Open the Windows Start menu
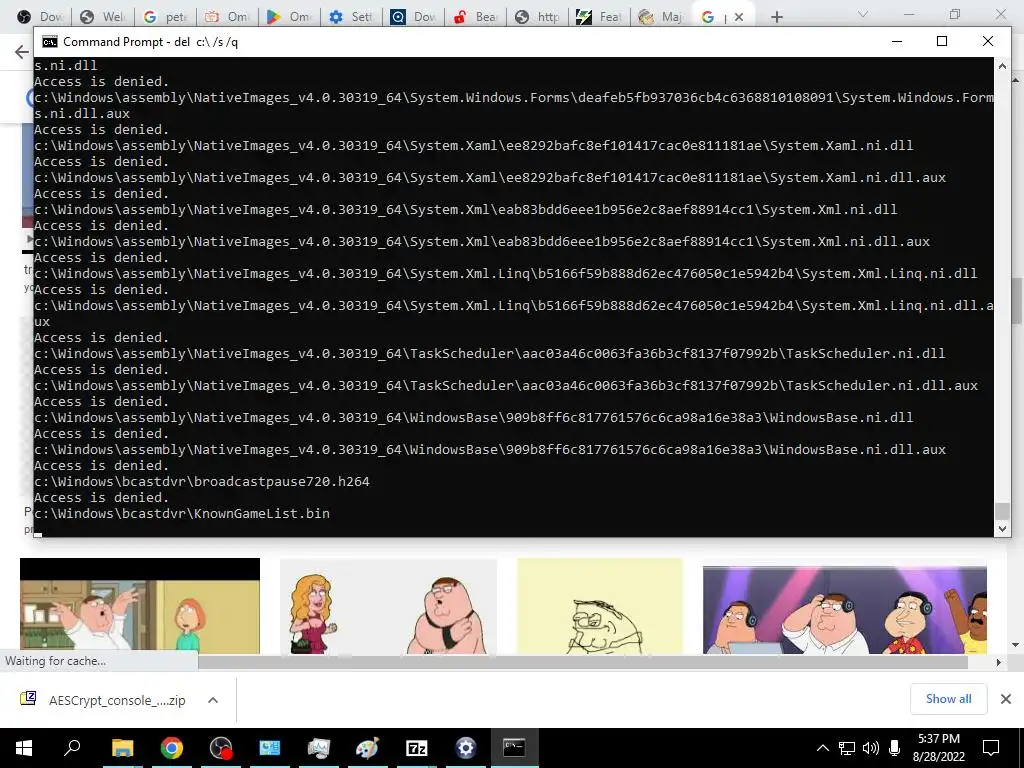The image size is (1024, 768). pos(24,748)
